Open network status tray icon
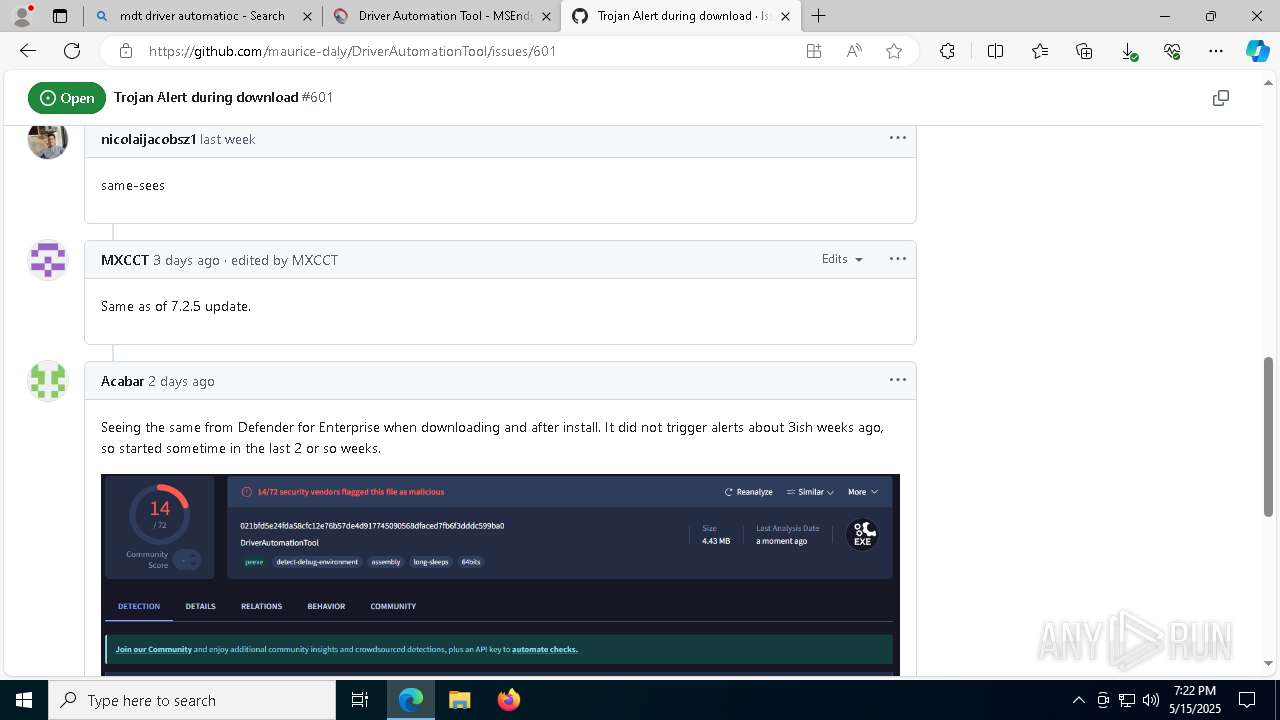This screenshot has height=720, width=1280. point(1127,700)
